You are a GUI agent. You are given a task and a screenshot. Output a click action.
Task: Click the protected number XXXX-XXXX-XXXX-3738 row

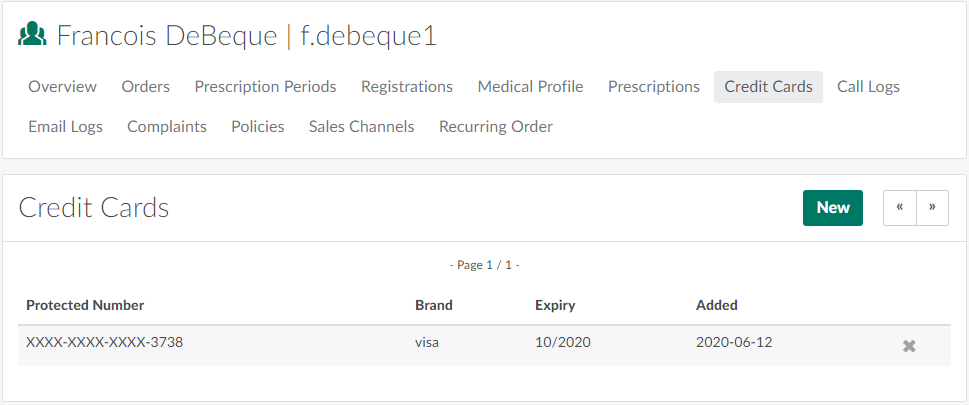click(104, 343)
